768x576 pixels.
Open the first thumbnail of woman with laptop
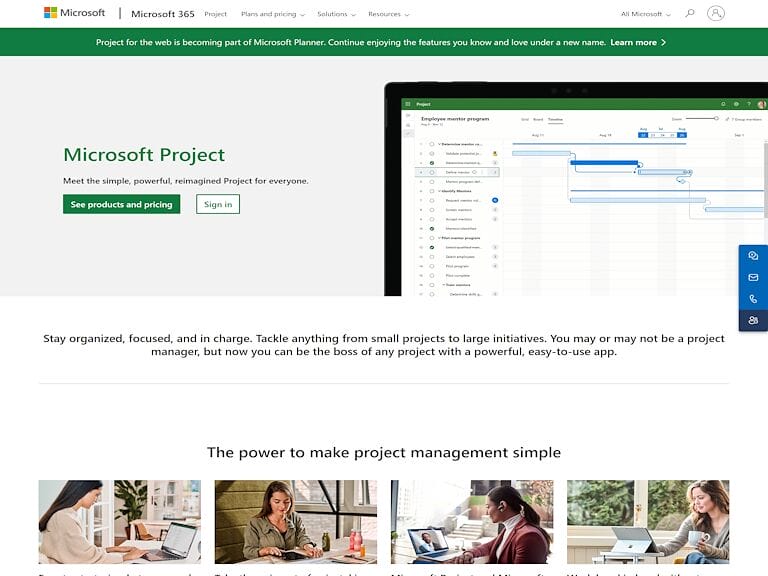coord(119,522)
